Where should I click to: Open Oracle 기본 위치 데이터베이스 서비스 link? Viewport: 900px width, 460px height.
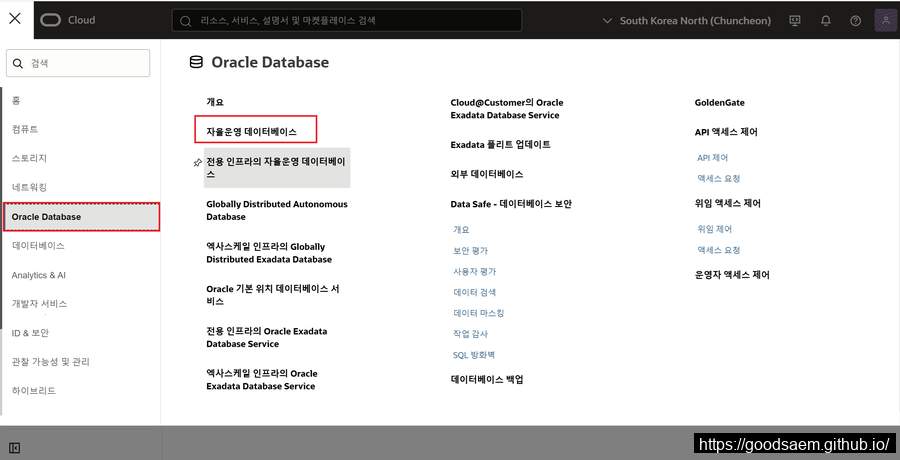coord(273,295)
